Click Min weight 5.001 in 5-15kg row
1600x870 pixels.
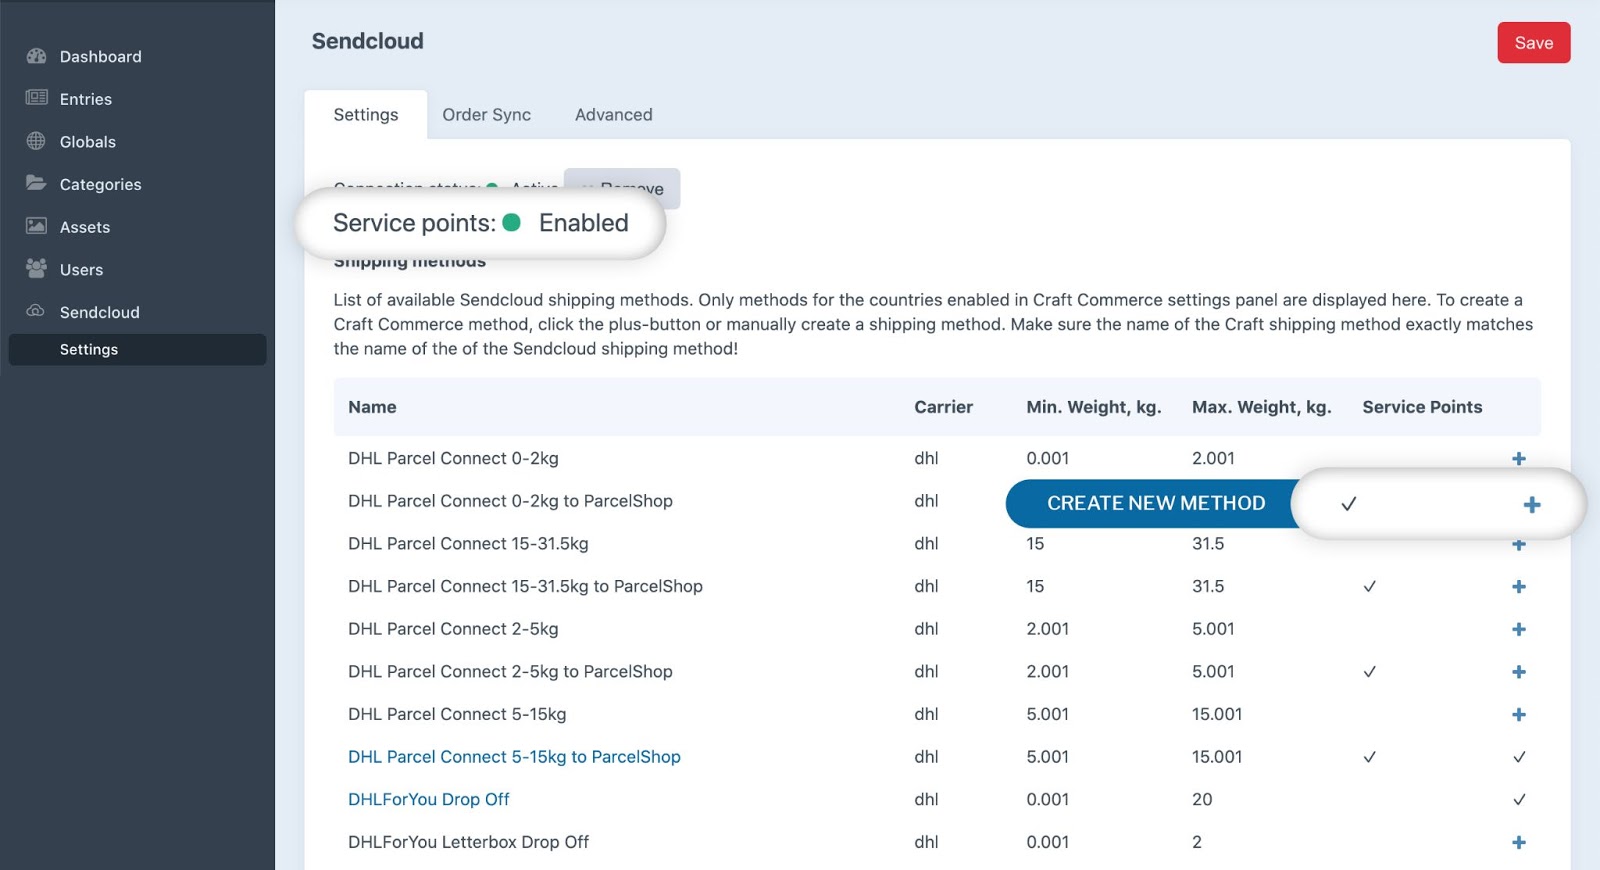coord(1047,715)
